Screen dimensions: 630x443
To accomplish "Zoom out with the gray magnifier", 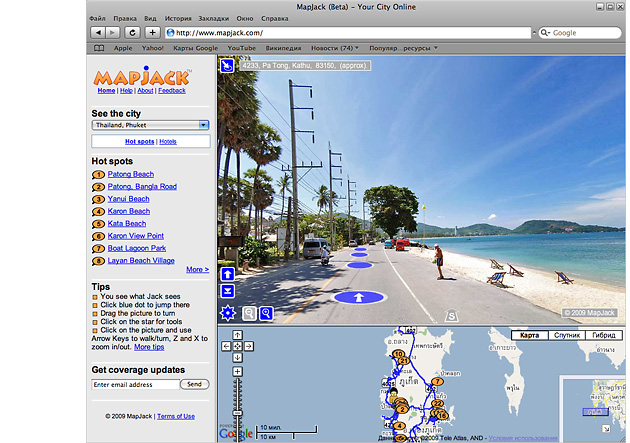I will pos(249,313).
